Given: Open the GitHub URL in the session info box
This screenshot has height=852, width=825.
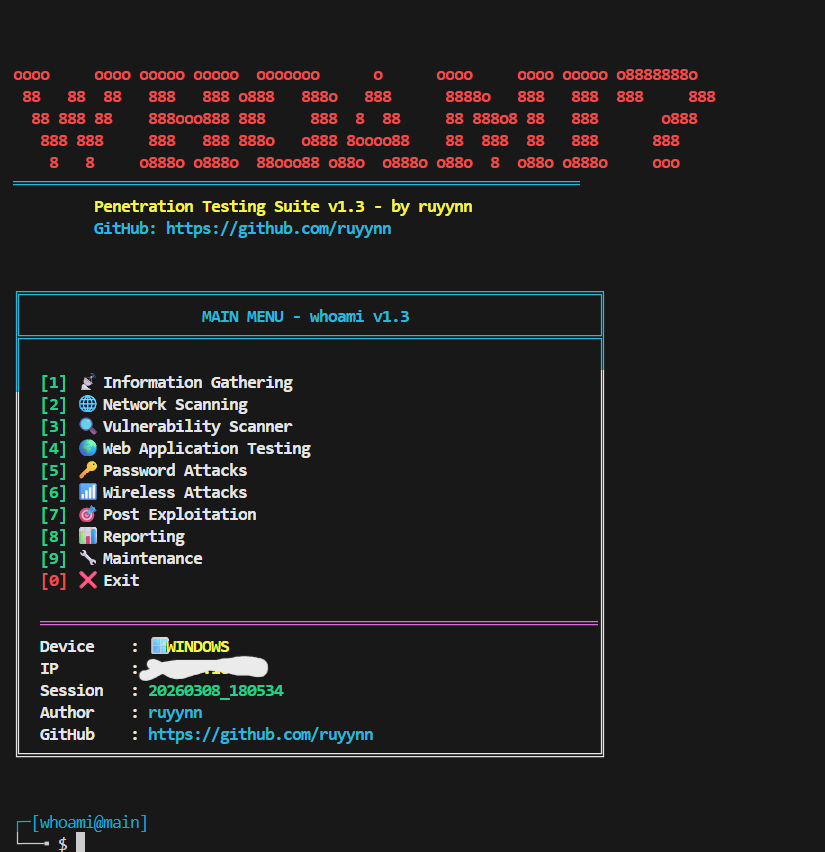Looking at the screenshot, I should click(x=260, y=735).
